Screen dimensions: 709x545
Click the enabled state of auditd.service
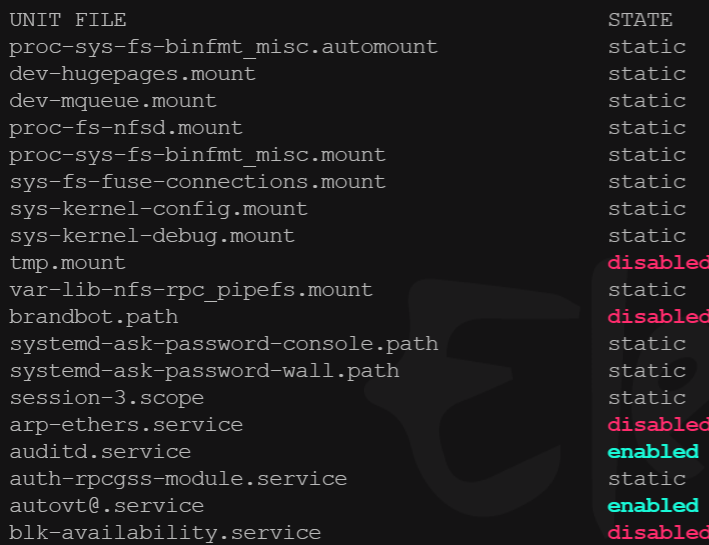click(653, 452)
